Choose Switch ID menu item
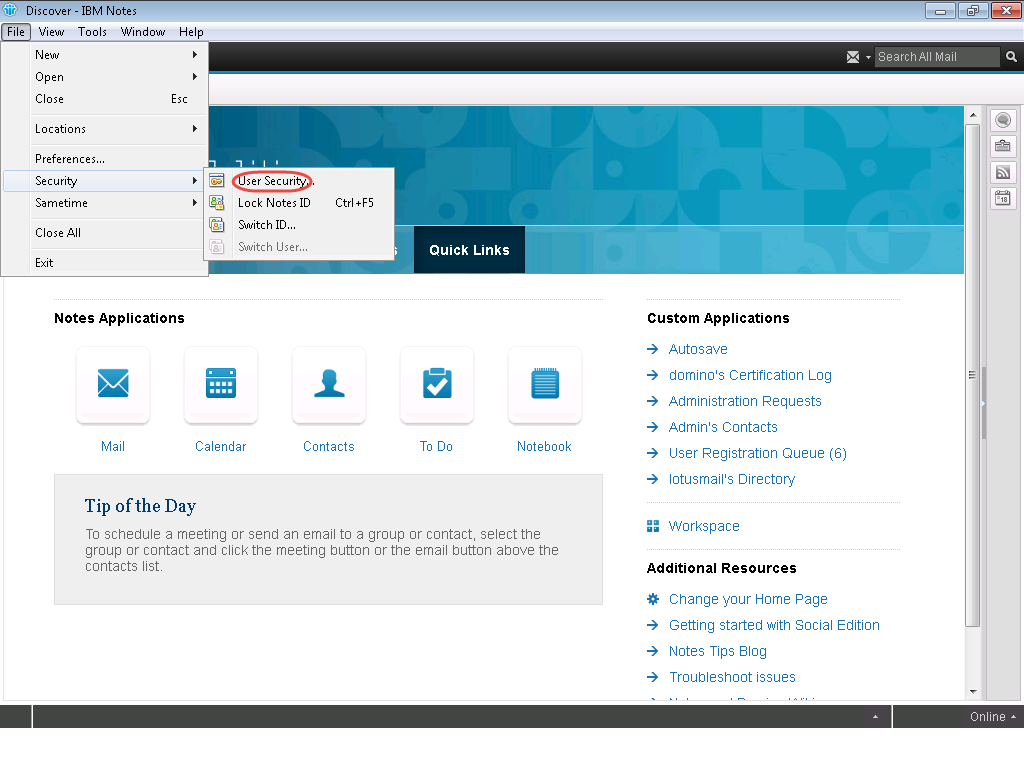 click(300, 225)
